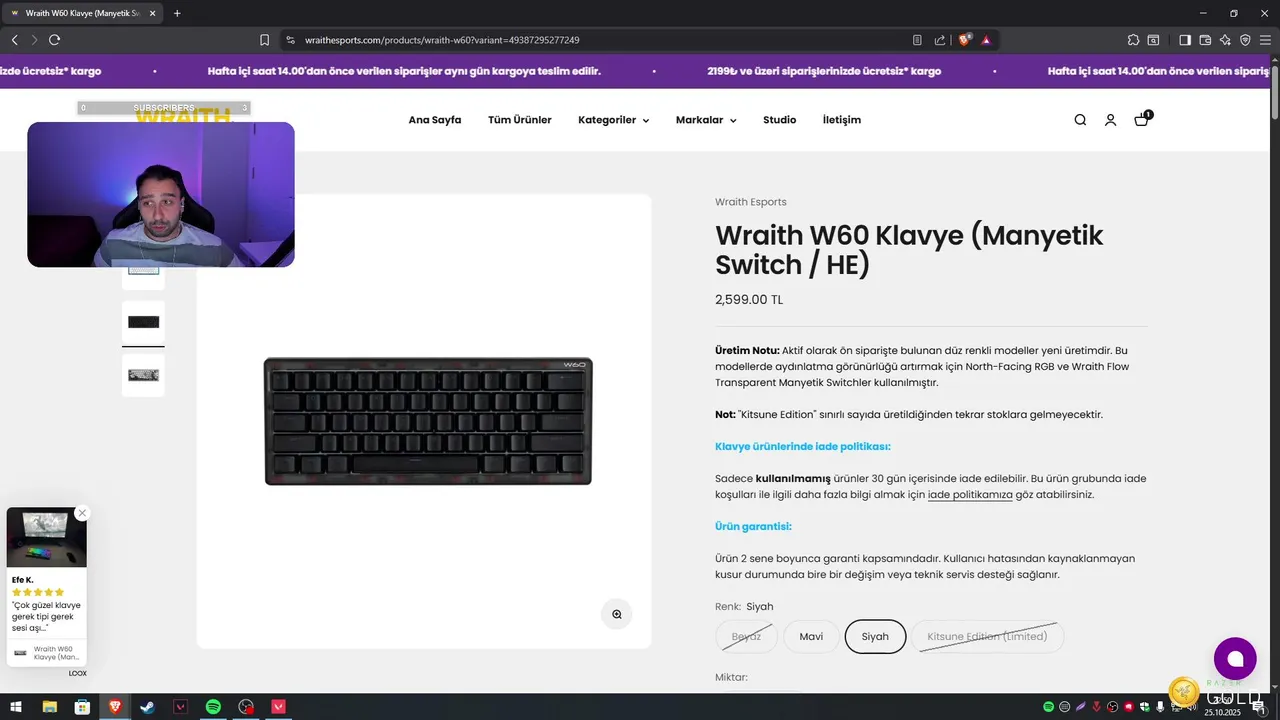Expand the Kategoriler dropdown menu

pyautogui.click(x=613, y=120)
